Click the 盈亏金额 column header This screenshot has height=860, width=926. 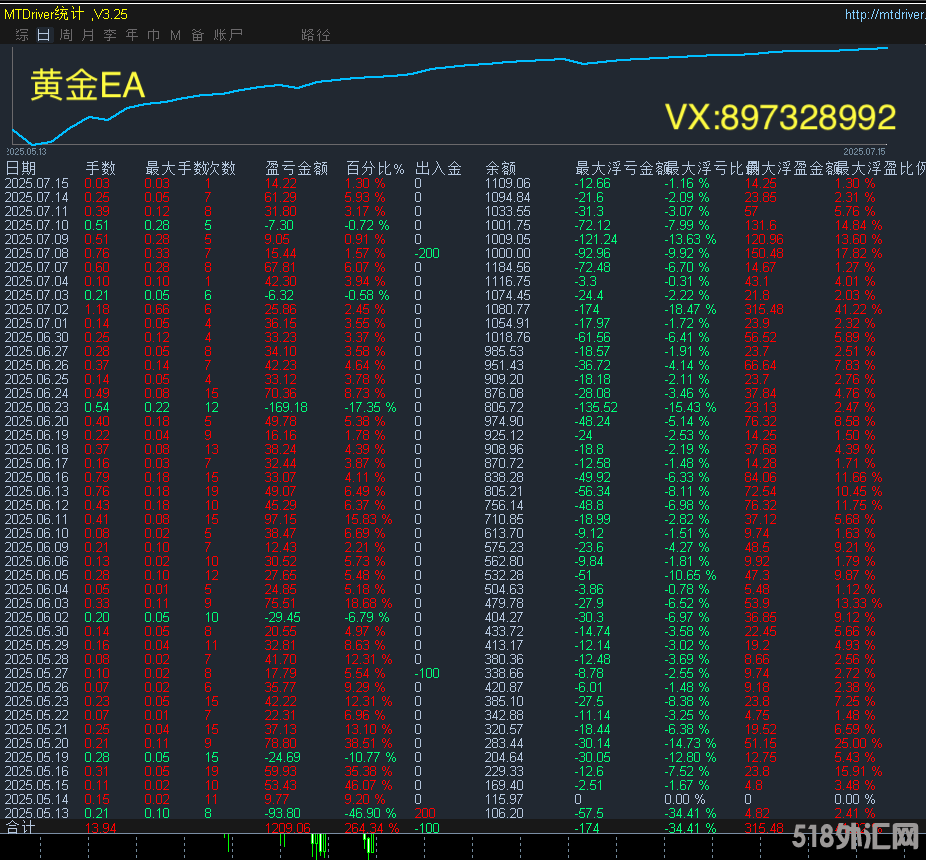[x=296, y=168]
